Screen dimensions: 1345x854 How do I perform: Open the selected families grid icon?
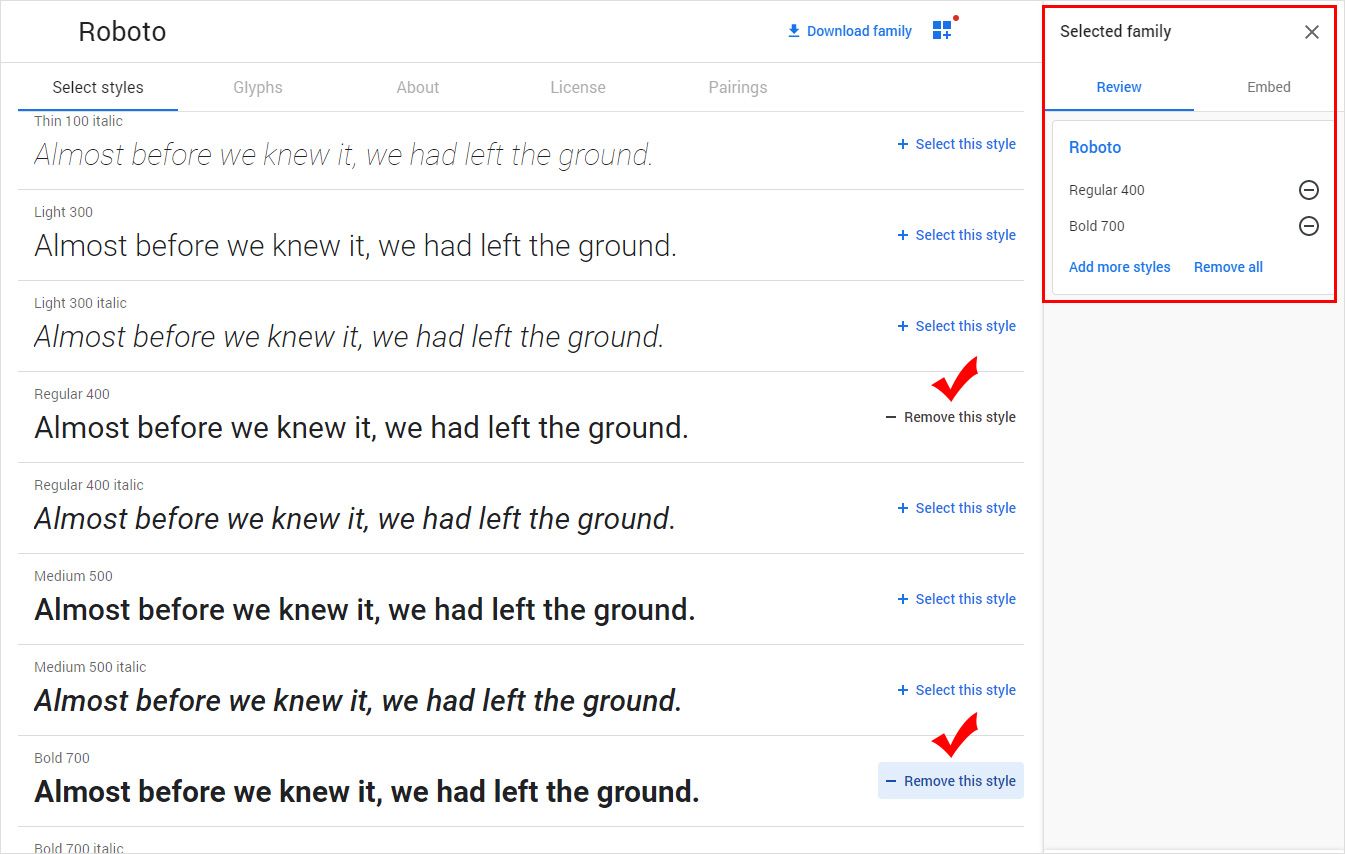pos(943,29)
